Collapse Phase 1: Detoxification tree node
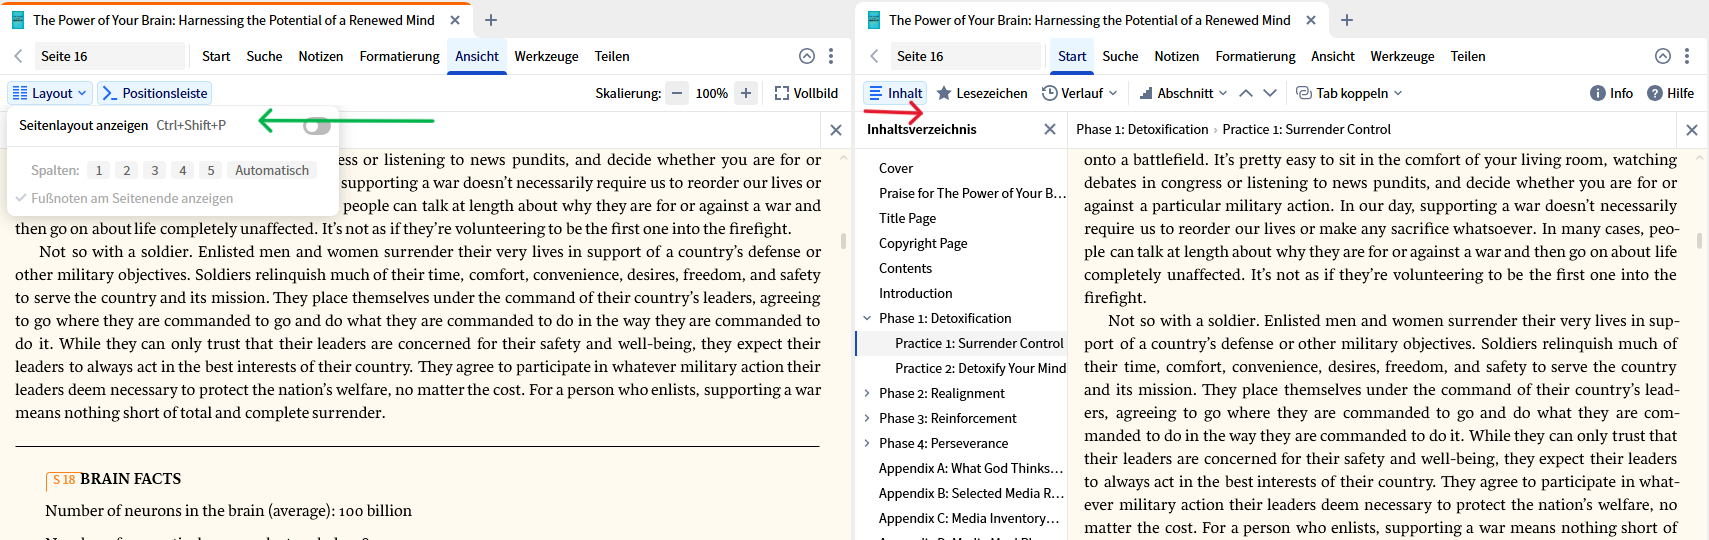Screen dimensions: 1709x540 coord(867,318)
